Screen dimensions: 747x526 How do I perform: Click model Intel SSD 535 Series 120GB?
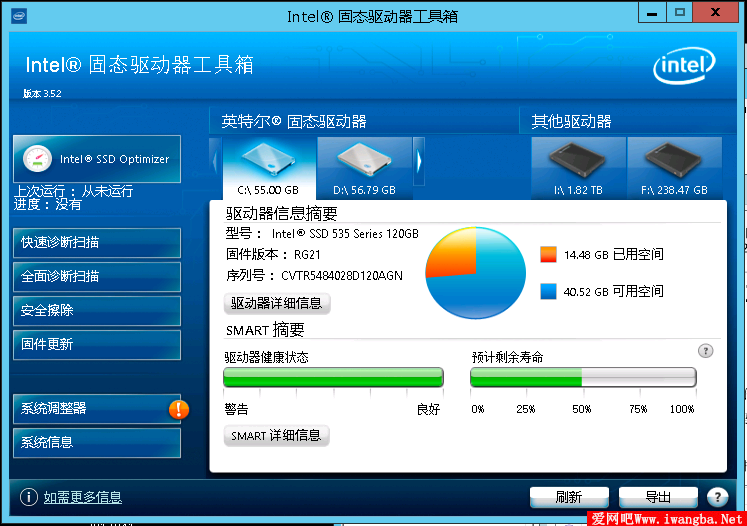(x=345, y=233)
